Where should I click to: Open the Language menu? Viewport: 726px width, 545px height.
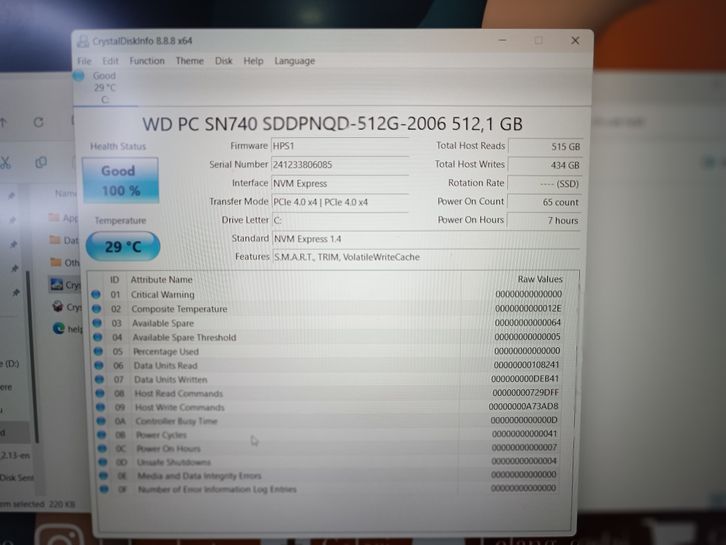pyautogui.click(x=294, y=61)
